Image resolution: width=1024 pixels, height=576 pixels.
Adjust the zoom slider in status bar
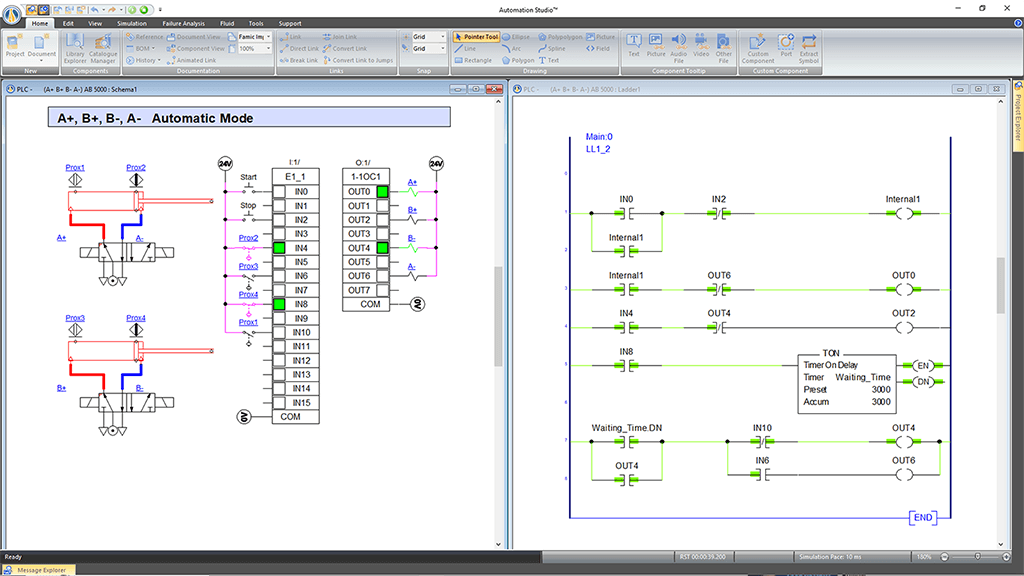click(977, 556)
